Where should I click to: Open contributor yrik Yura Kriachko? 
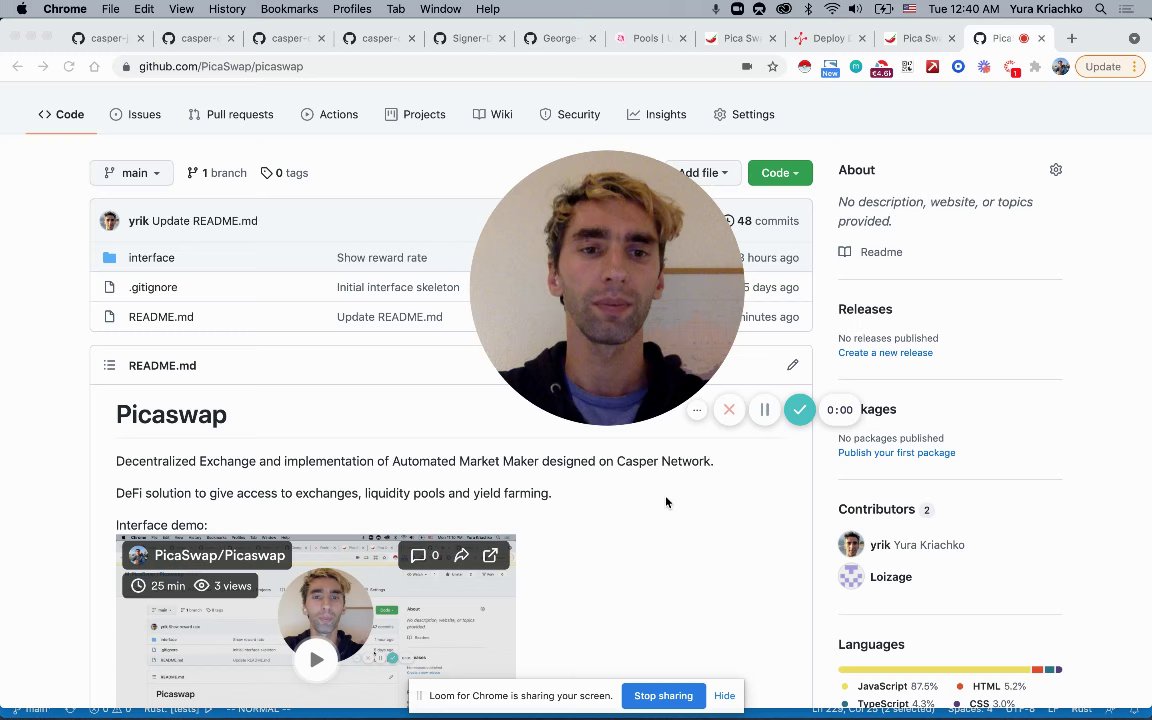pyautogui.click(x=917, y=545)
